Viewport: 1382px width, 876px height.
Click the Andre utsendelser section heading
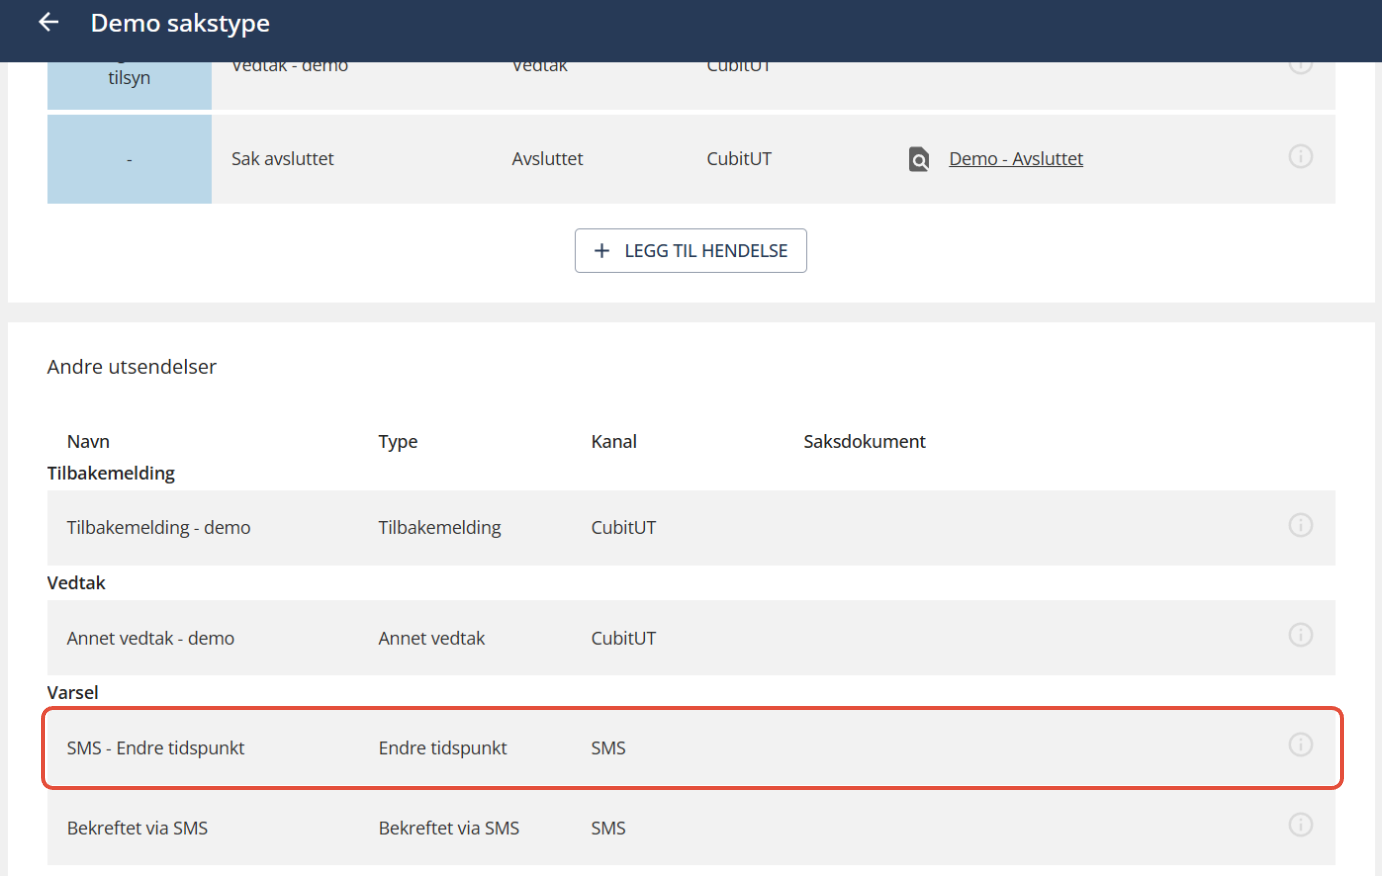pyautogui.click(x=132, y=367)
